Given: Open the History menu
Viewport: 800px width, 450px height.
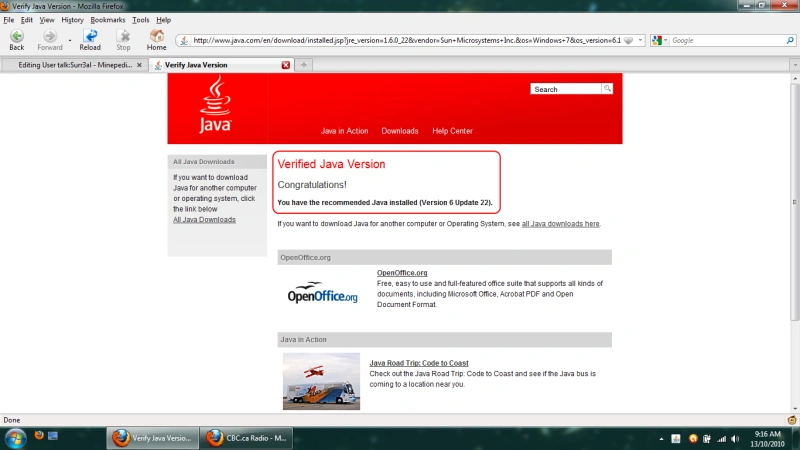Looking at the screenshot, I should point(72,20).
